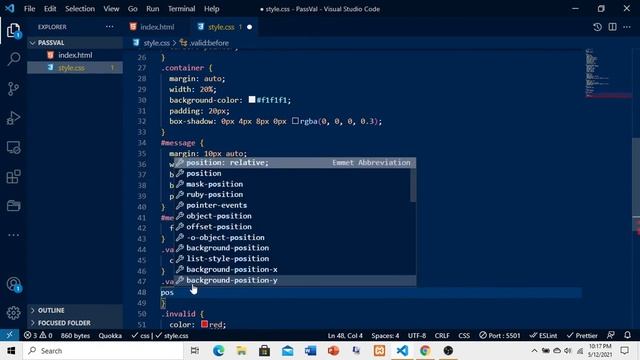Select style.css in the Explorer tree
Viewport: 640px width, 360px height.
tap(75, 68)
